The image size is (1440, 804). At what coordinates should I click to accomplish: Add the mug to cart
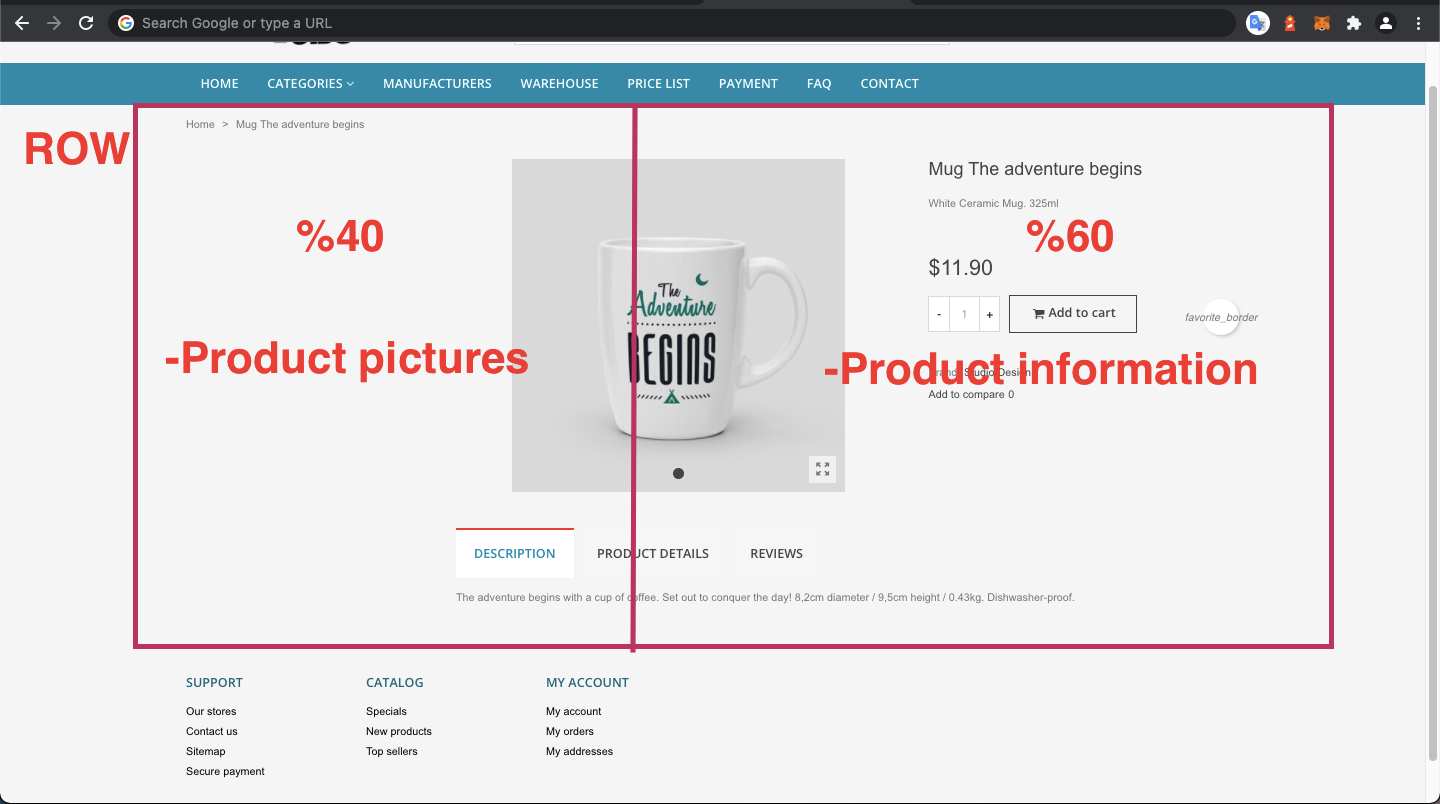(x=1073, y=313)
